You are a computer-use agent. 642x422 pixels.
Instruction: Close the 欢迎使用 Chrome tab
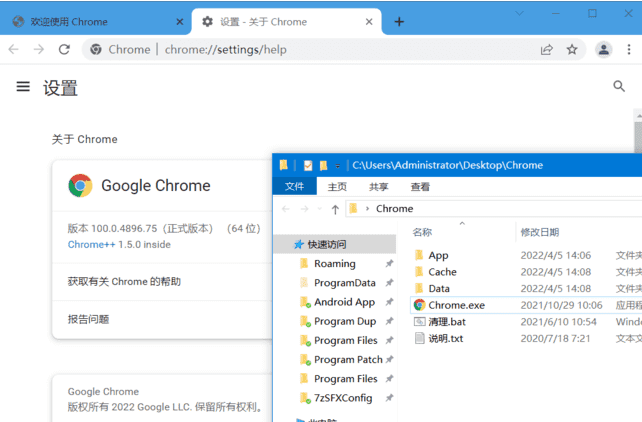click(x=179, y=22)
